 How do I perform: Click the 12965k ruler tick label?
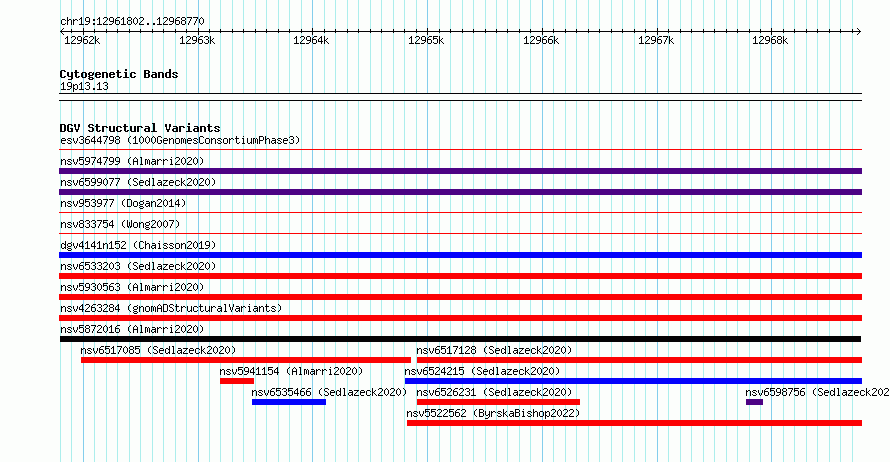pyautogui.click(x=426, y=40)
